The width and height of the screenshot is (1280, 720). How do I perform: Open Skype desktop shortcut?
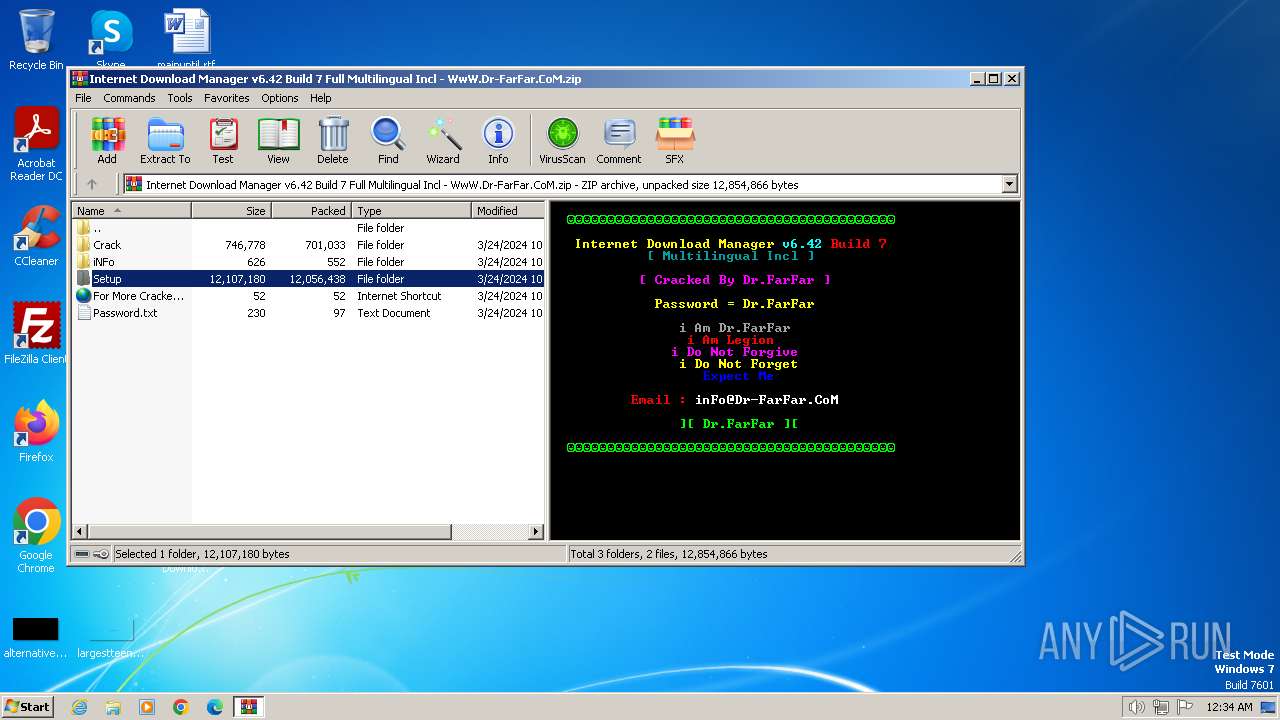click(111, 39)
